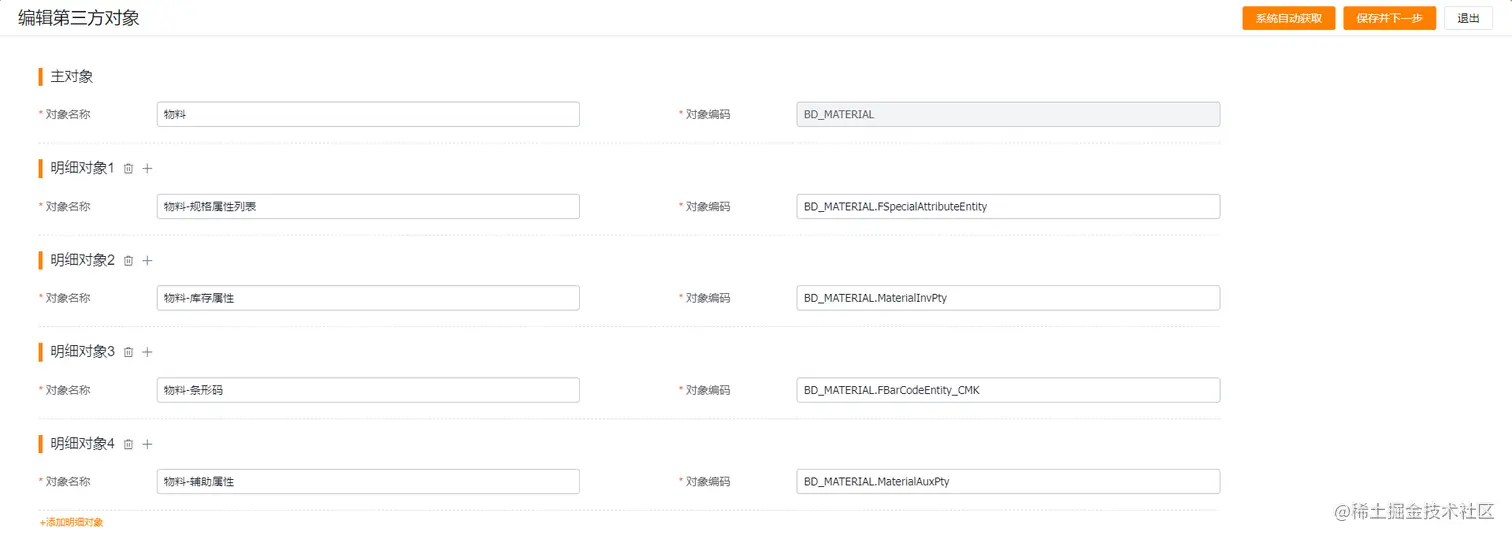Click 对象编码 label in 主对象 section
Image resolution: width=1512 pixels, height=539 pixels.
tap(708, 115)
